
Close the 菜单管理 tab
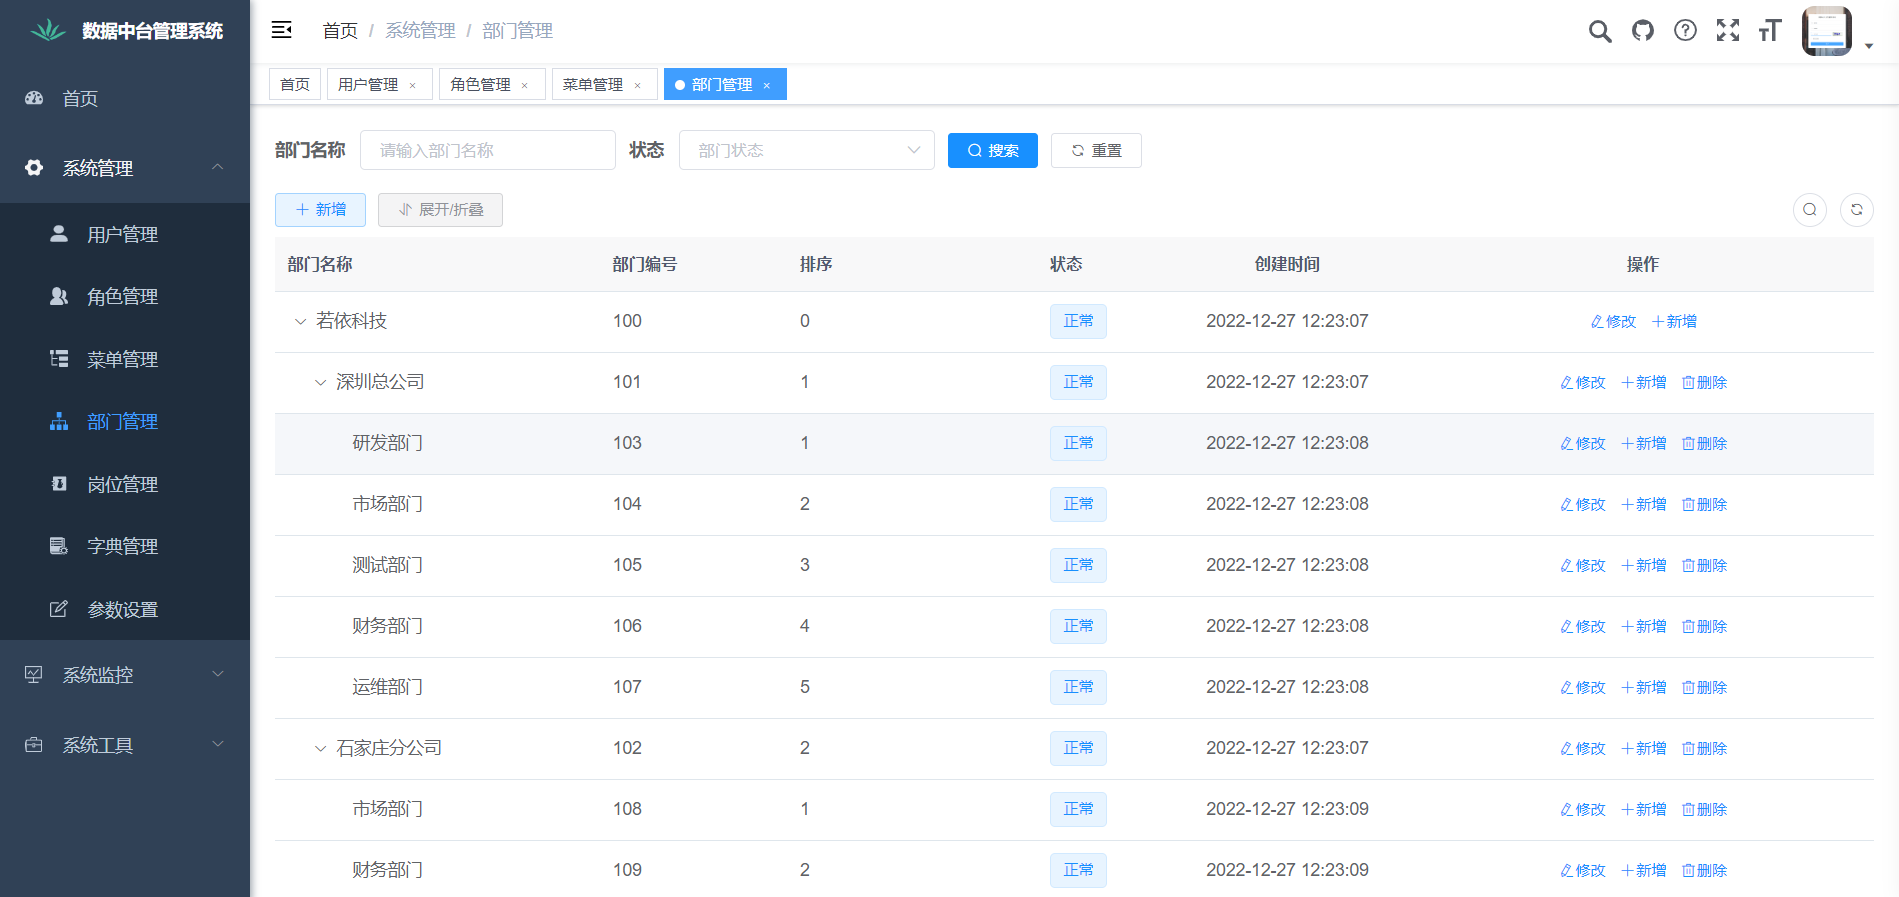[637, 85]
